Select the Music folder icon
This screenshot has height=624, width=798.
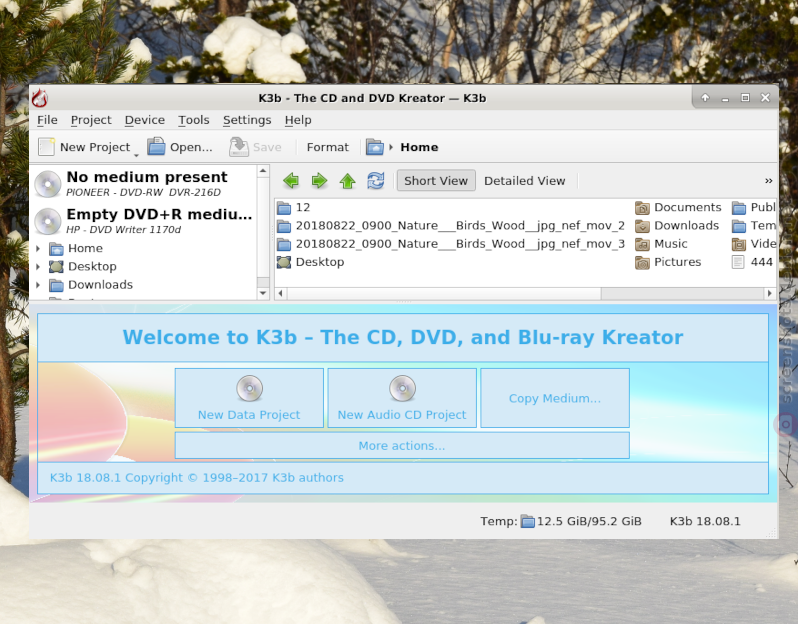click(x=642, y=244)
